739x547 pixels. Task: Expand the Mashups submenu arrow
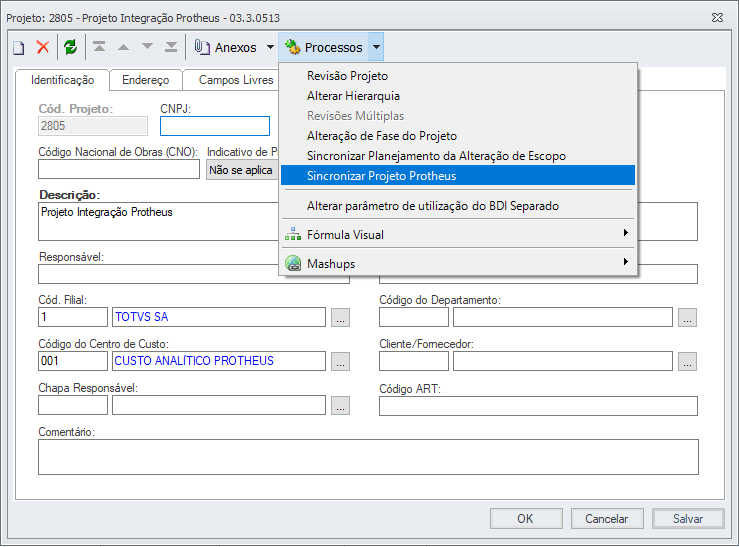[x=625, y=261]
